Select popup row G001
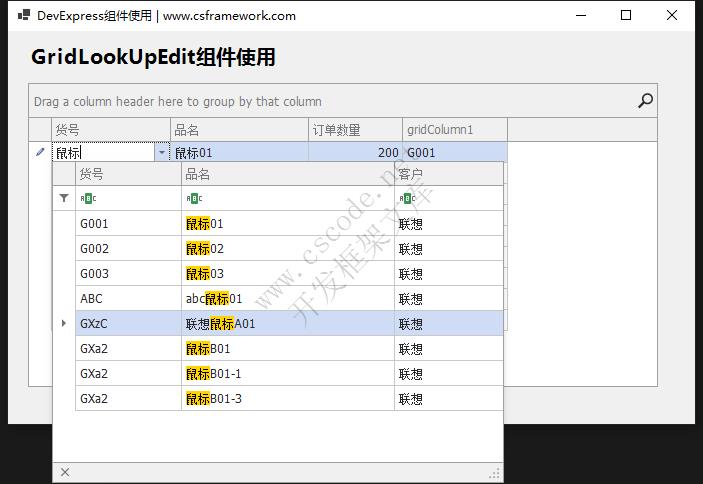 click(289, 223)
